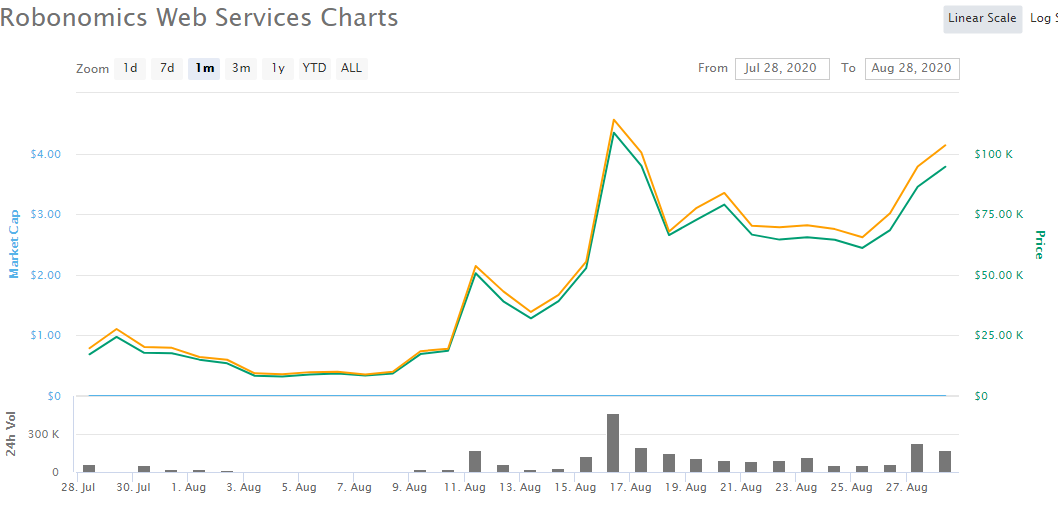Select the YTD zoom range
The height and width of the screenshot is (516, 1058).
[x=314, y=68]
